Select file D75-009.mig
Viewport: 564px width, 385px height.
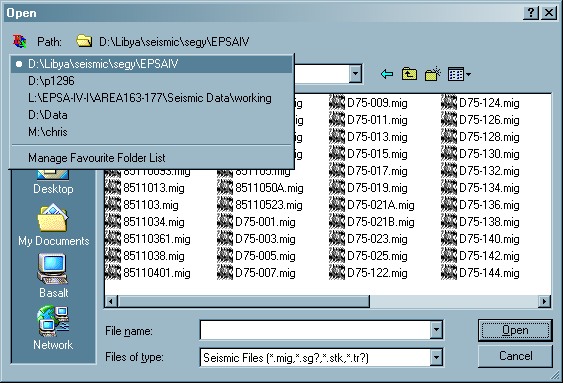(x=368, y=103)
